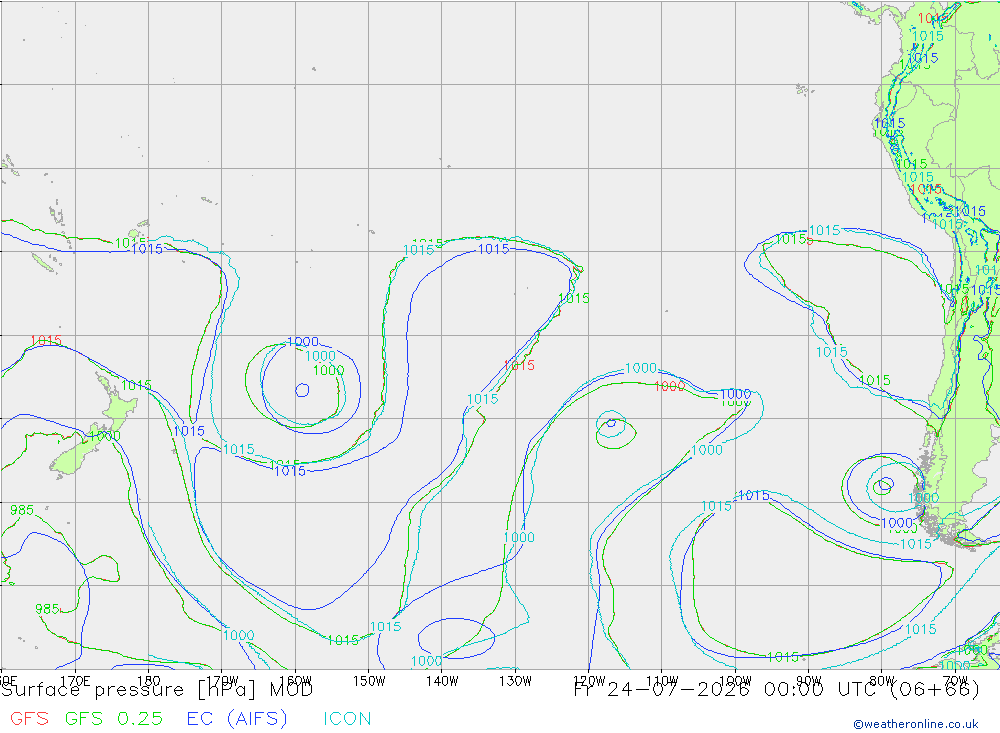Image resolution: width=1000 pixels, height=733 pixels.
Task: Click the 180 longitude label
Action: [149, 681]
